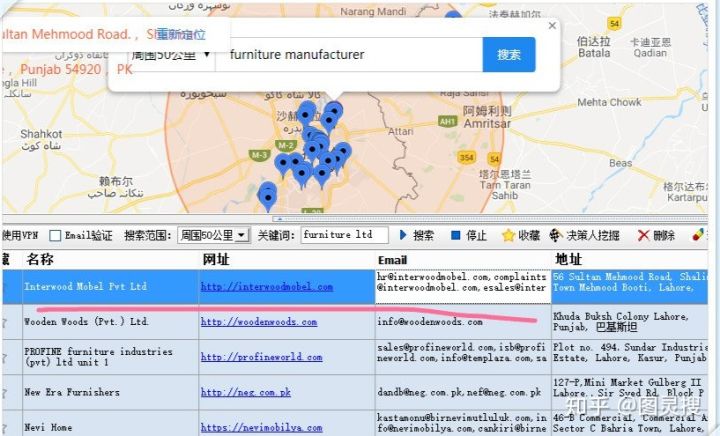Sort by the 名称 column header
Viewport: 720px width, 436px height.
[110, 259]
